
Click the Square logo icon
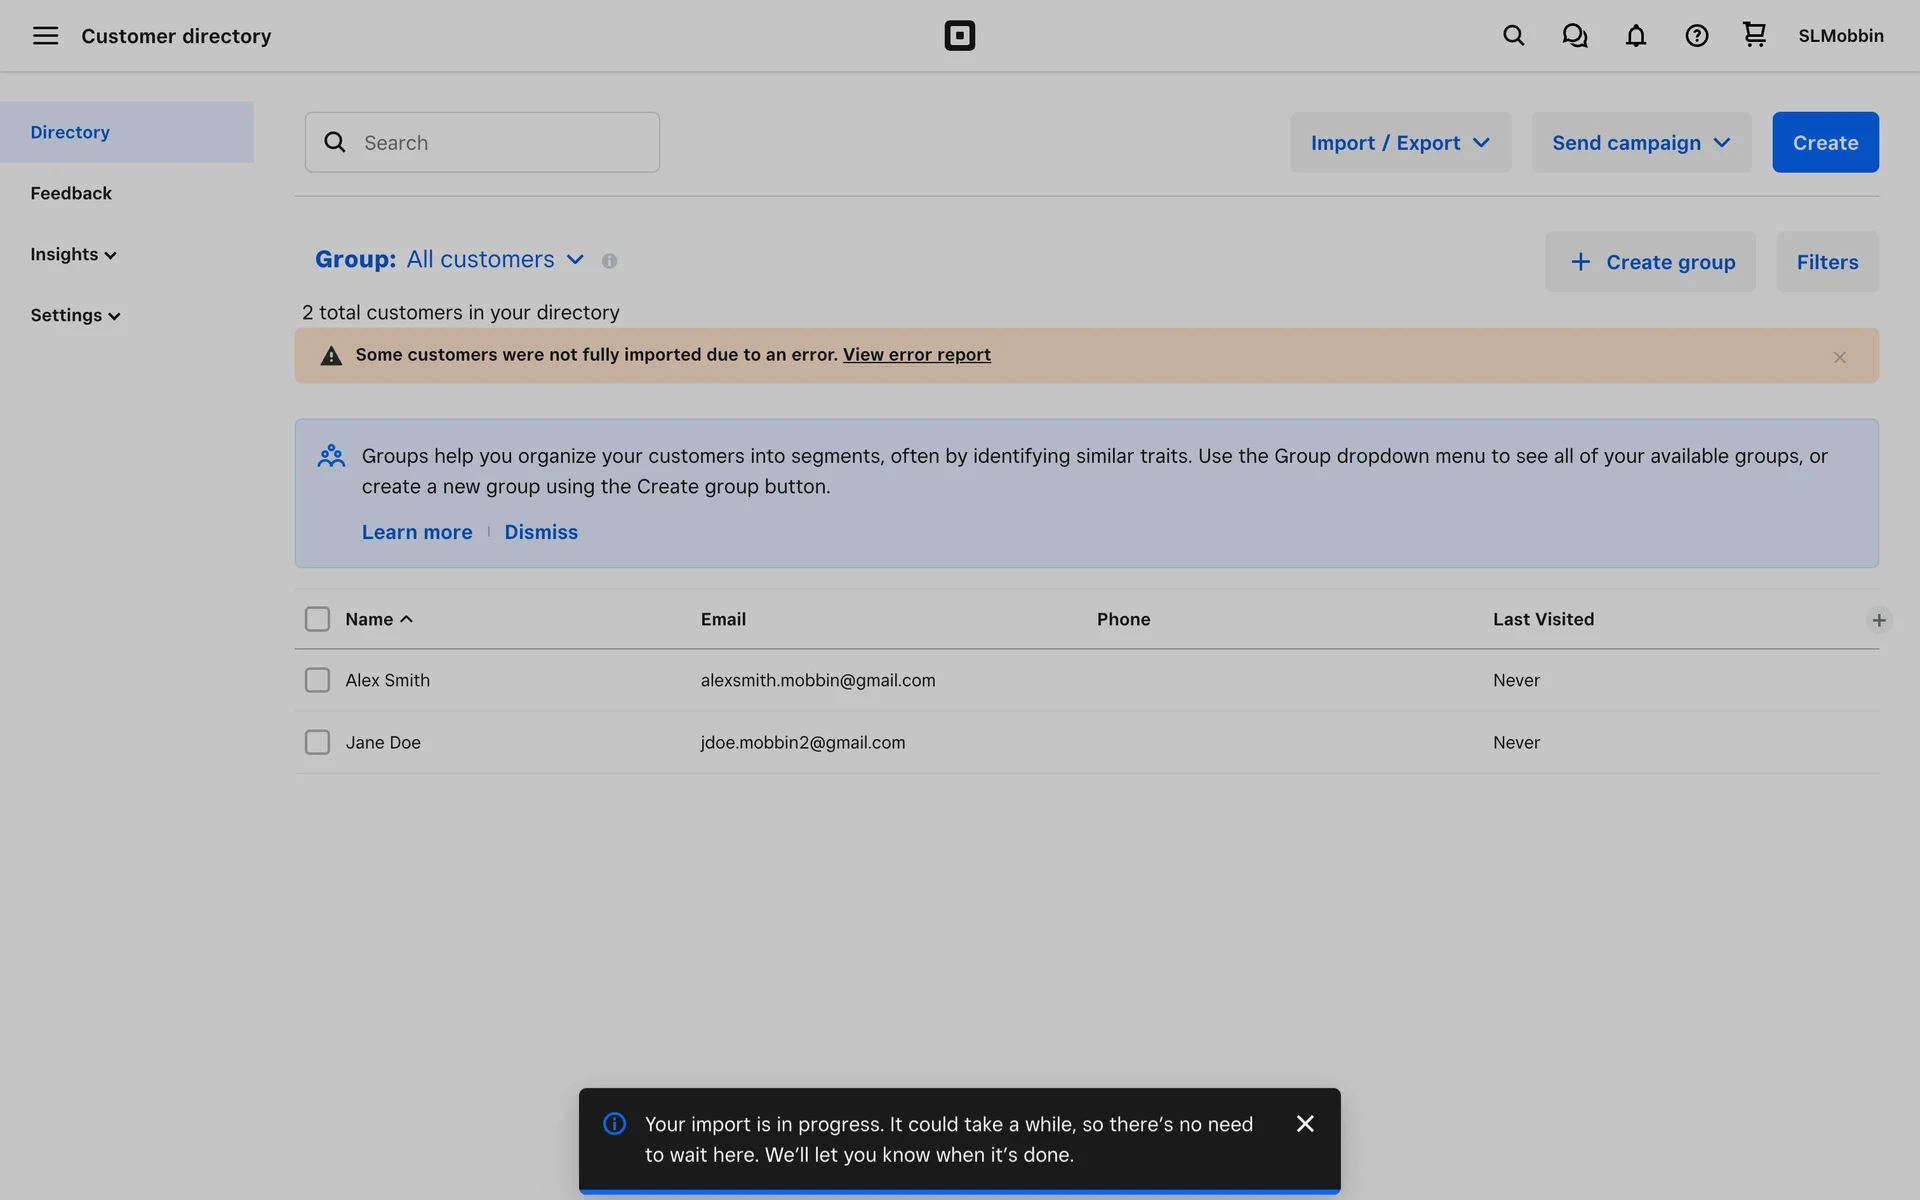pyautogui.click(x=959, y=36)
